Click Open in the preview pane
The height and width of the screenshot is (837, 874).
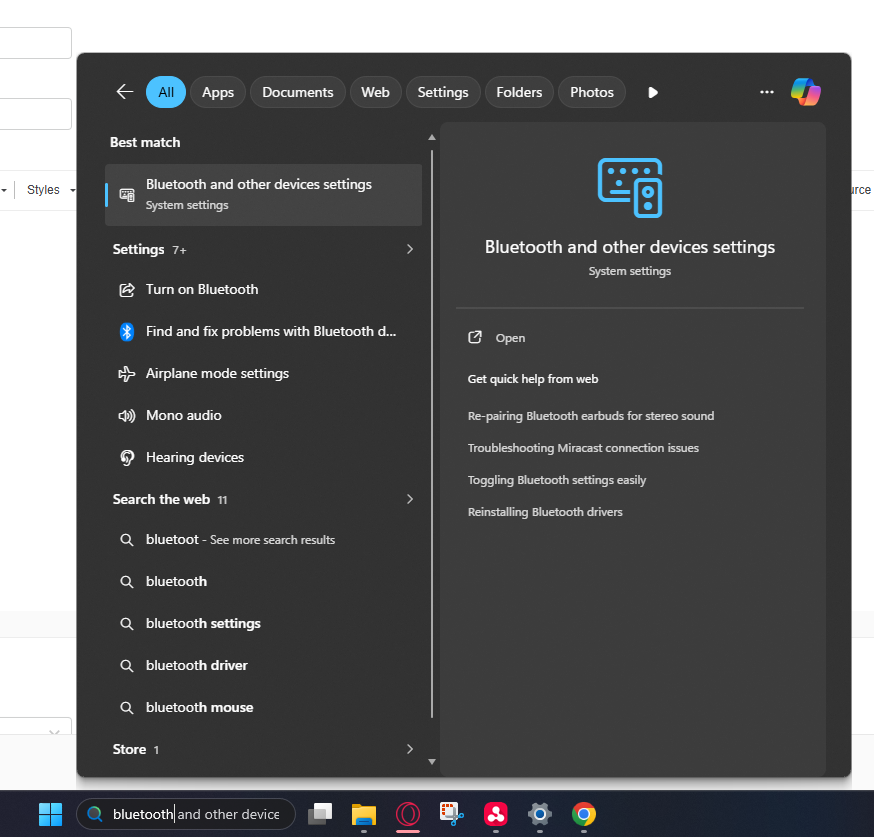497,338
